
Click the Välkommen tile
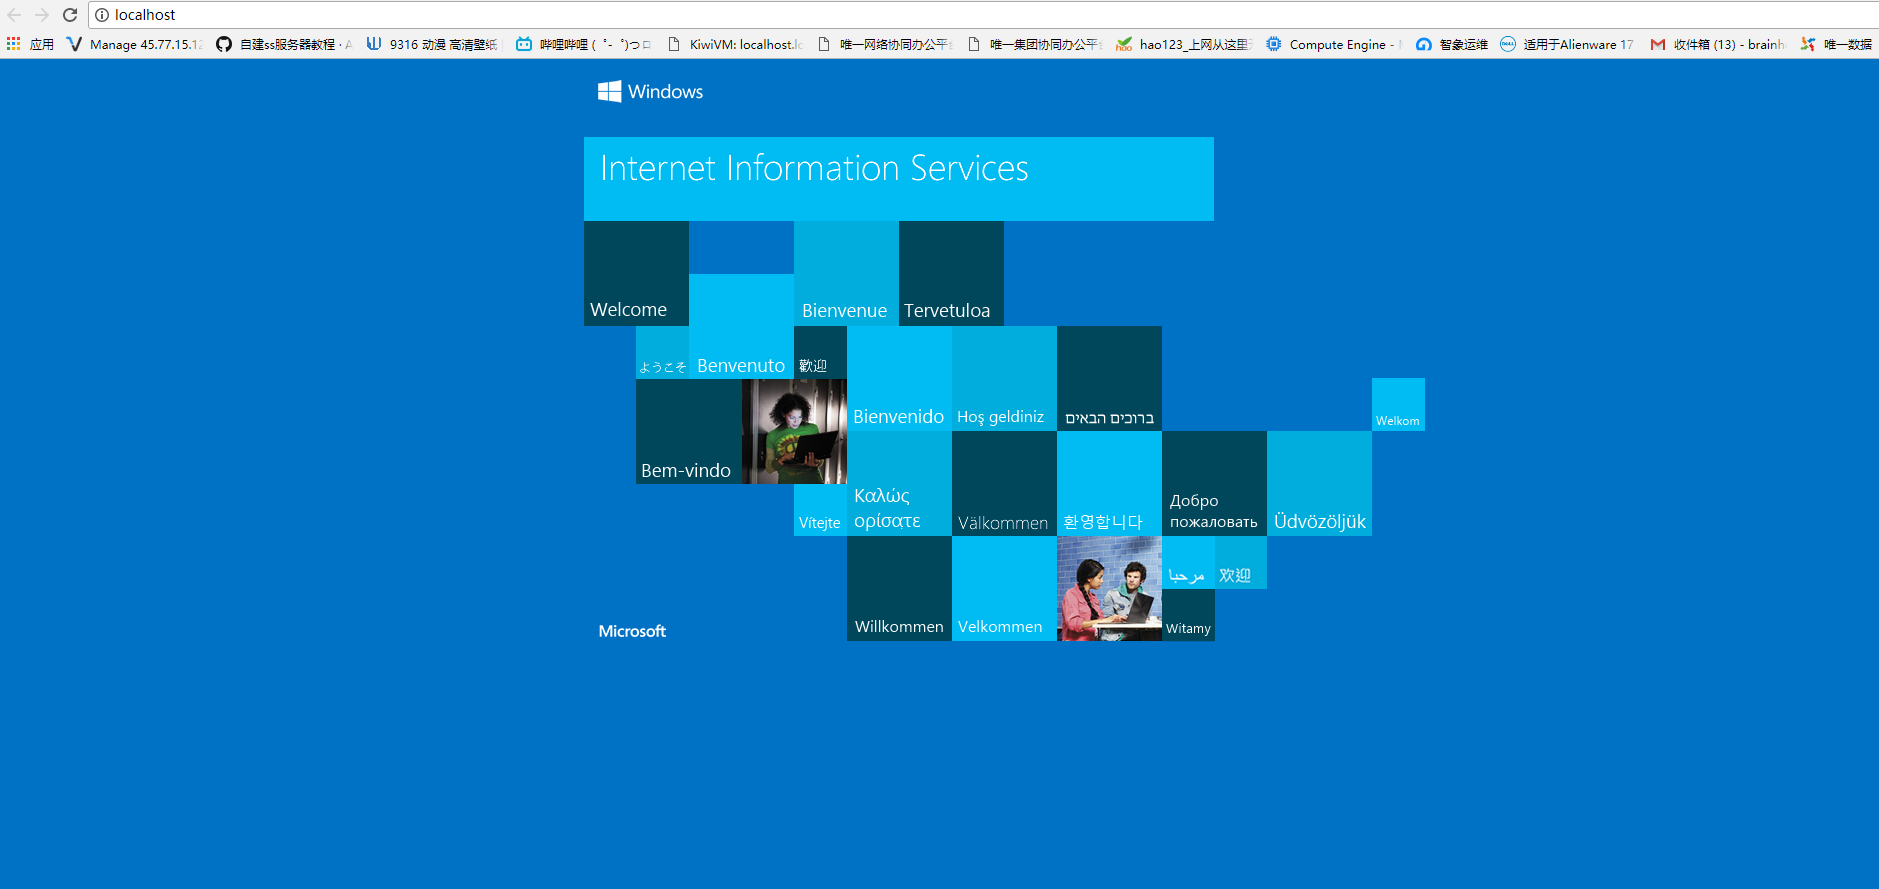(x=1004, y=483)
